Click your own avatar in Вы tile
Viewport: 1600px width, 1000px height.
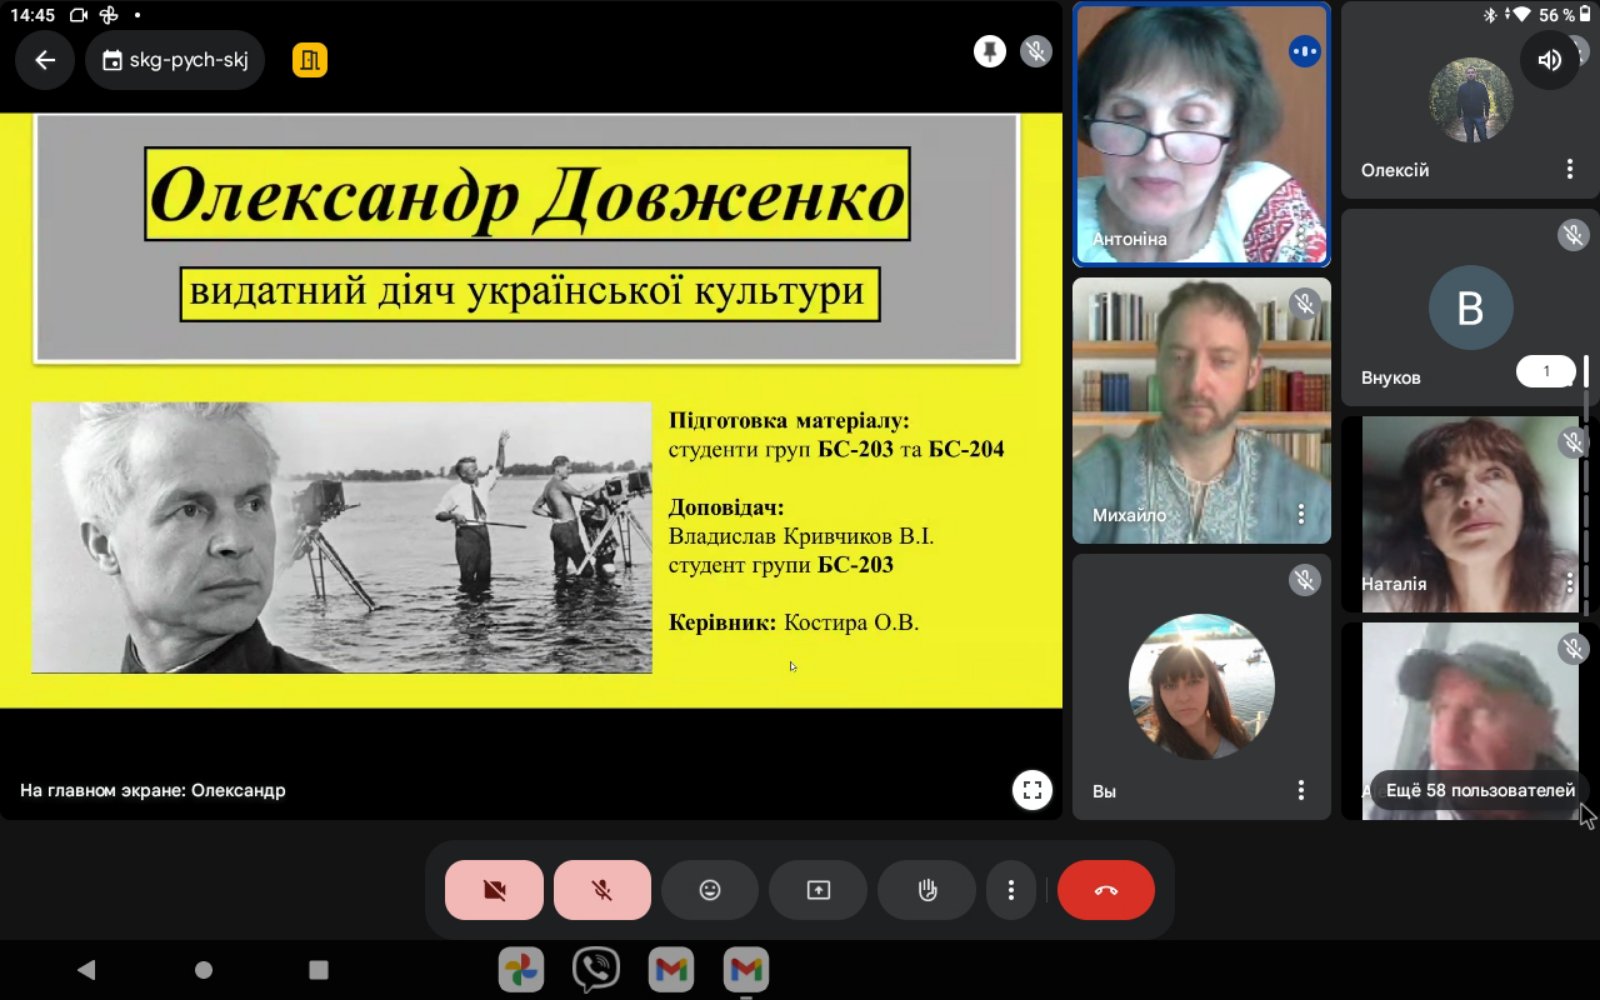[1202, 686]
